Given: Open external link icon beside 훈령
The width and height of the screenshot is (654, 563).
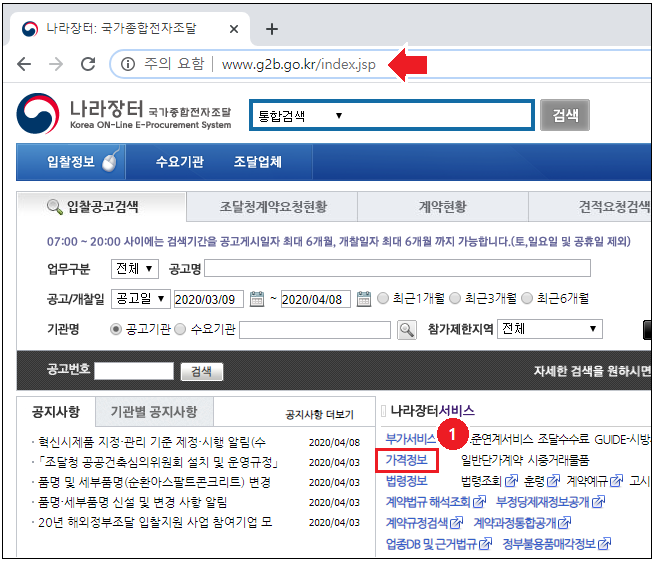Looking at the screenshot, I should [x=553, y=481].
